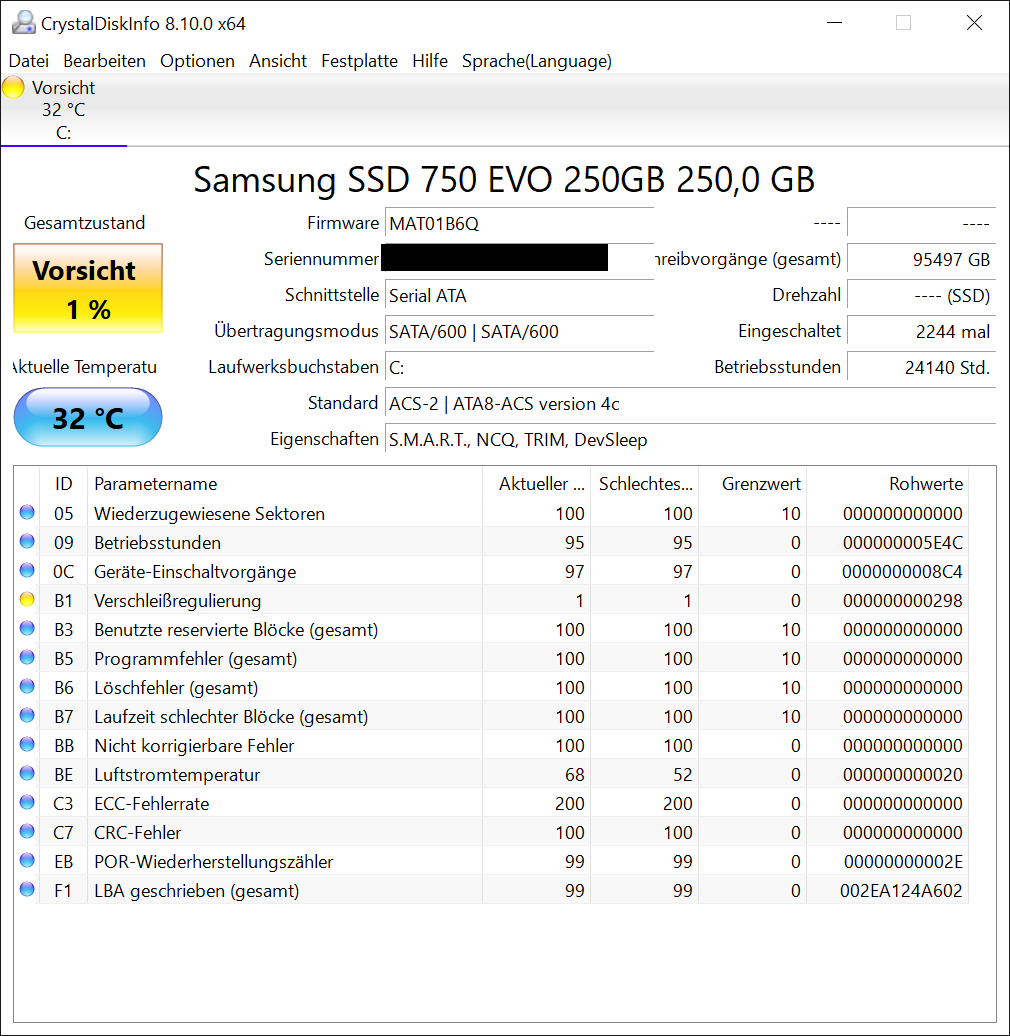Click raw value 002EA124A602
The height and width of the screenshot is (1036, 1010).
[x=901, y=891]
